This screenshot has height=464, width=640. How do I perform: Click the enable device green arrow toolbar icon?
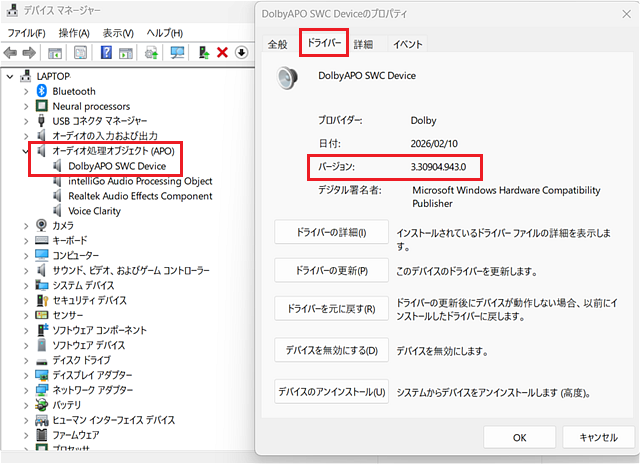(x=203, y=52)
